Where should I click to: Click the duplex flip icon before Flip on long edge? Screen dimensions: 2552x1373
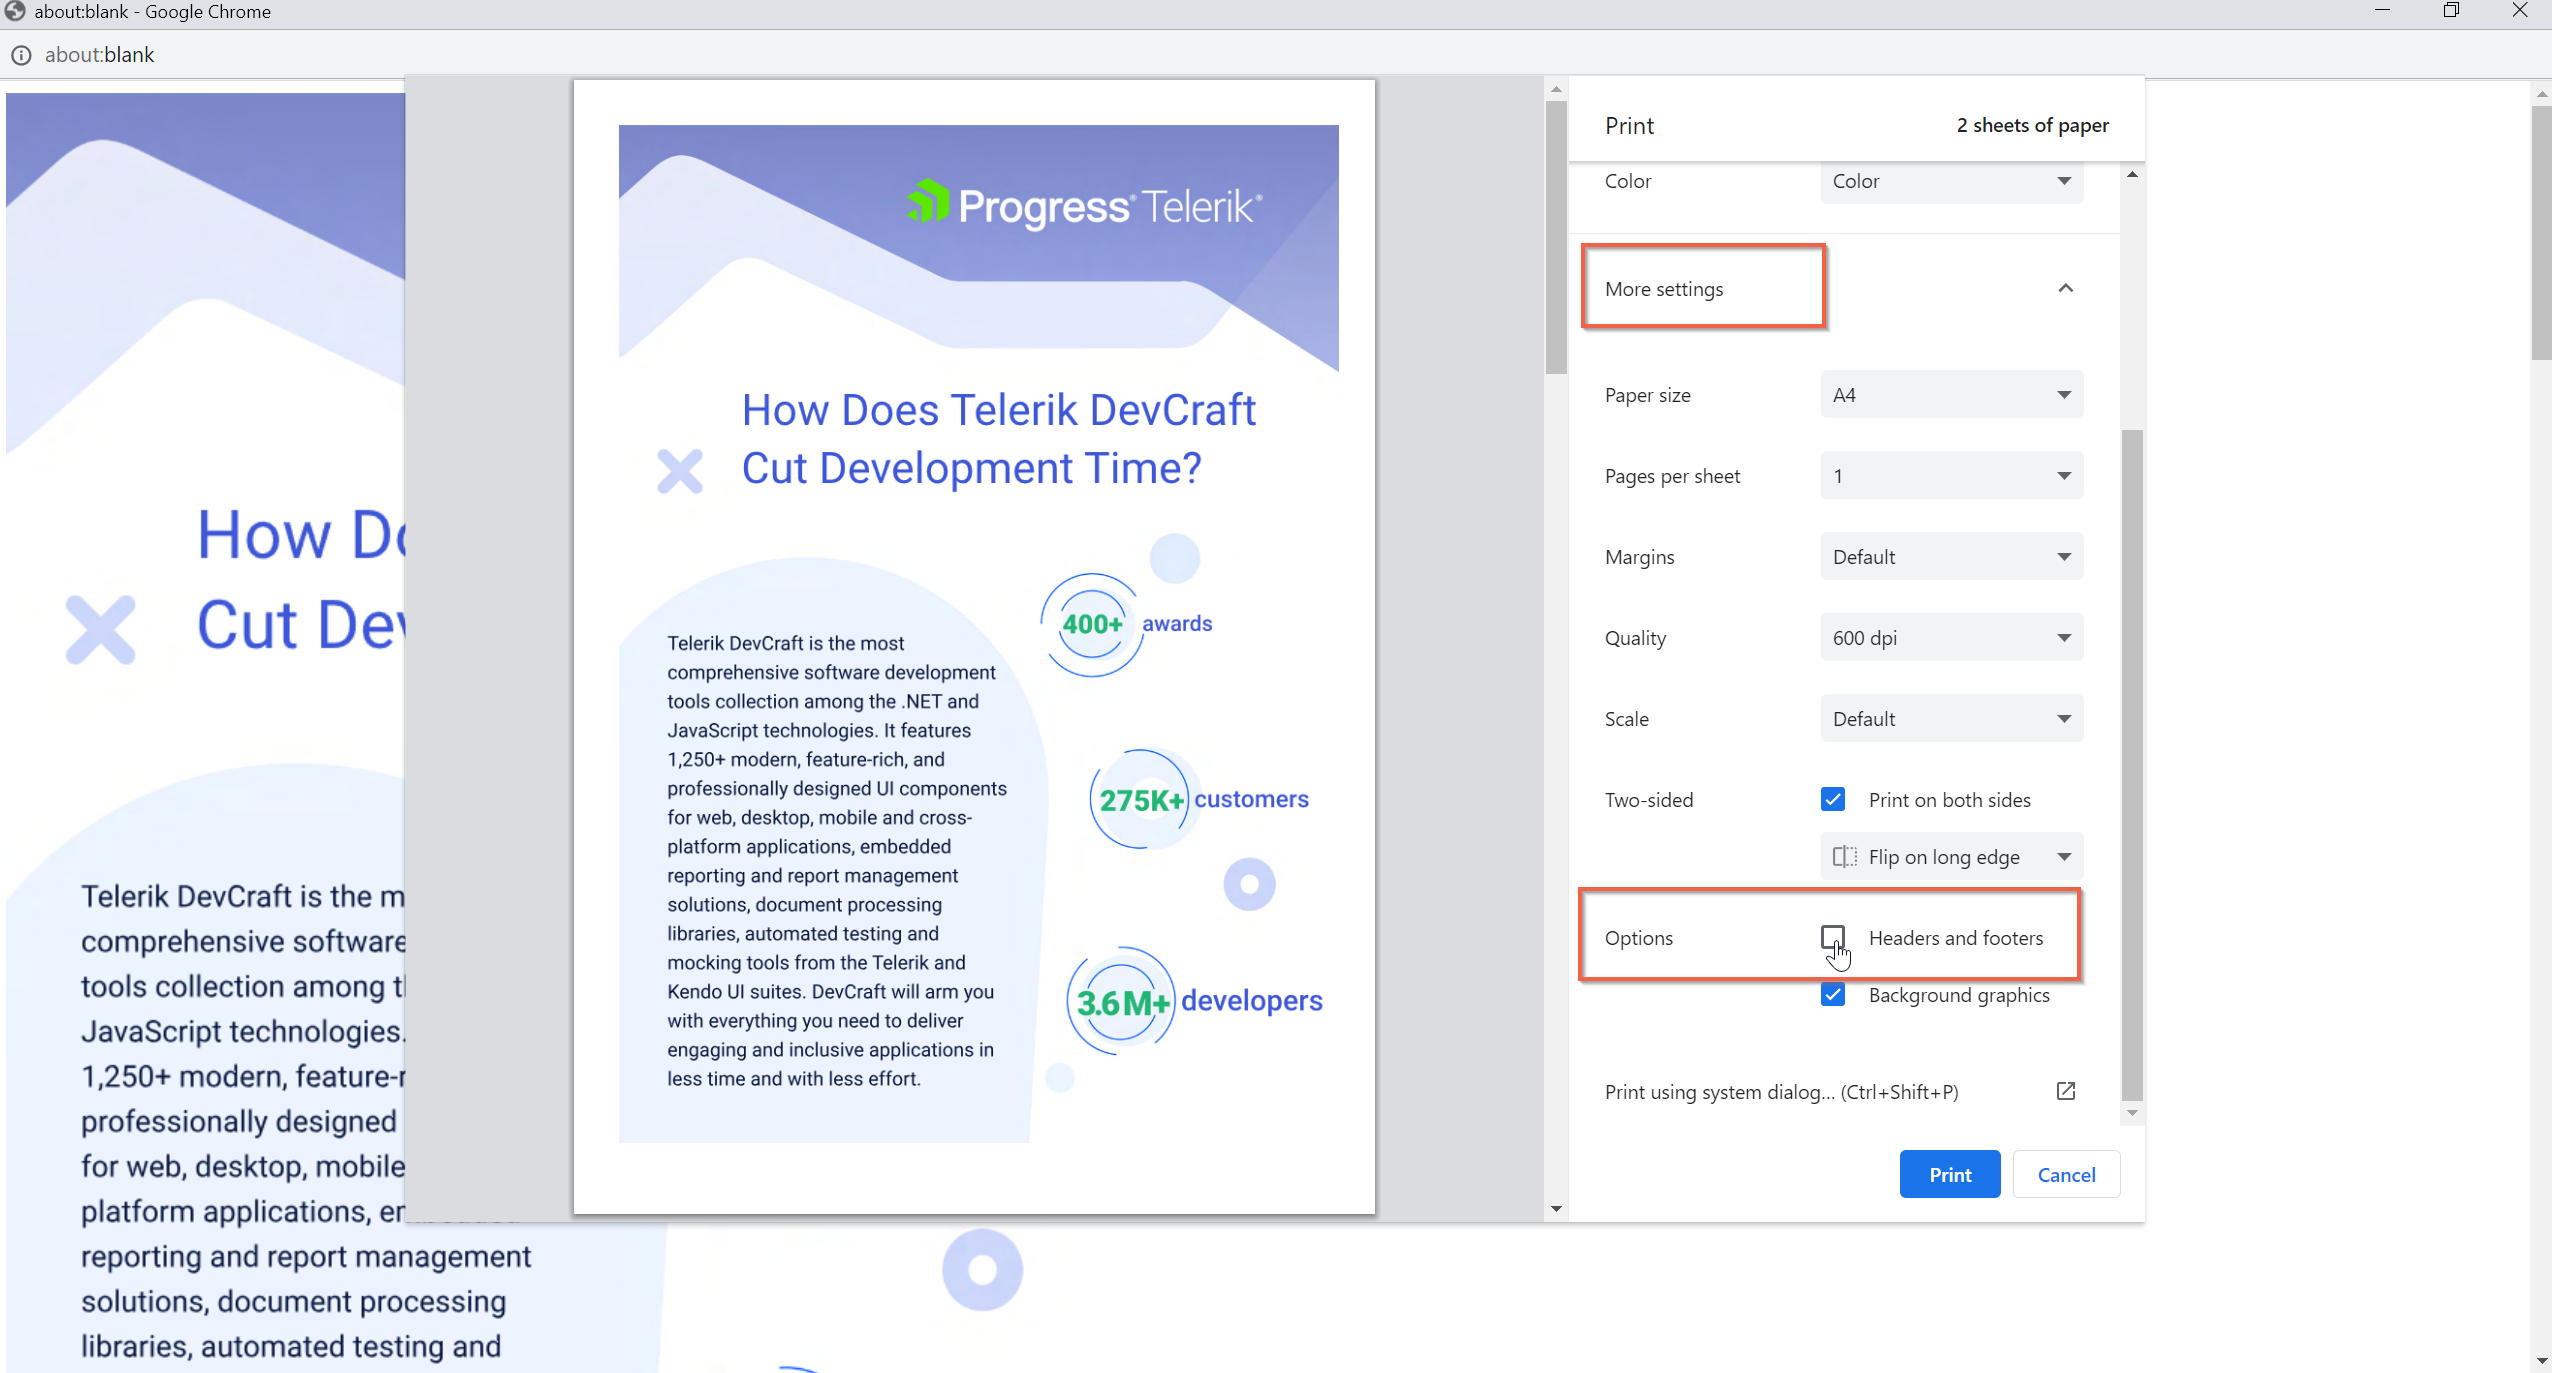[1845, 857]
